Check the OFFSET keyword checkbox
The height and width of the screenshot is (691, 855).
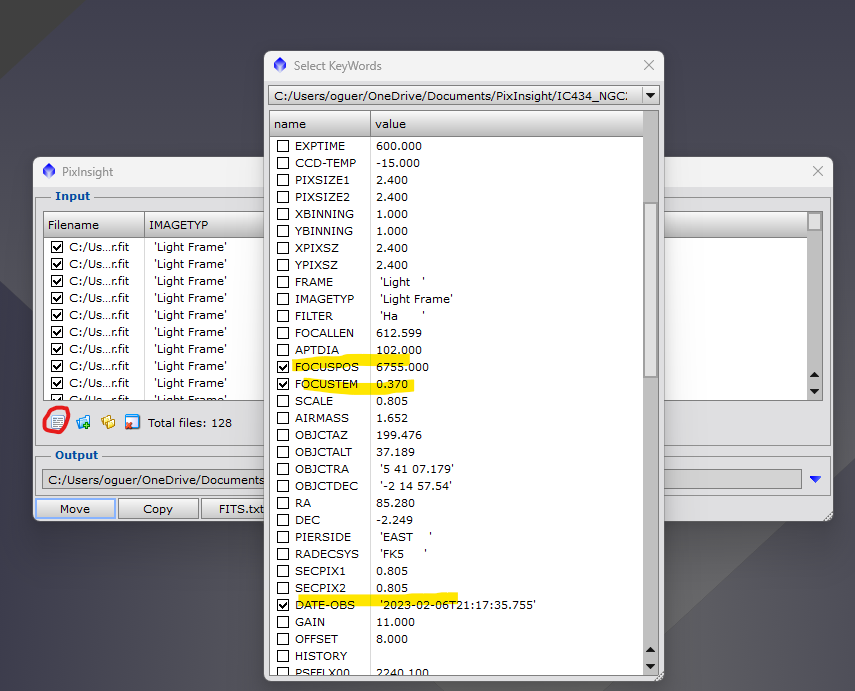283,639
